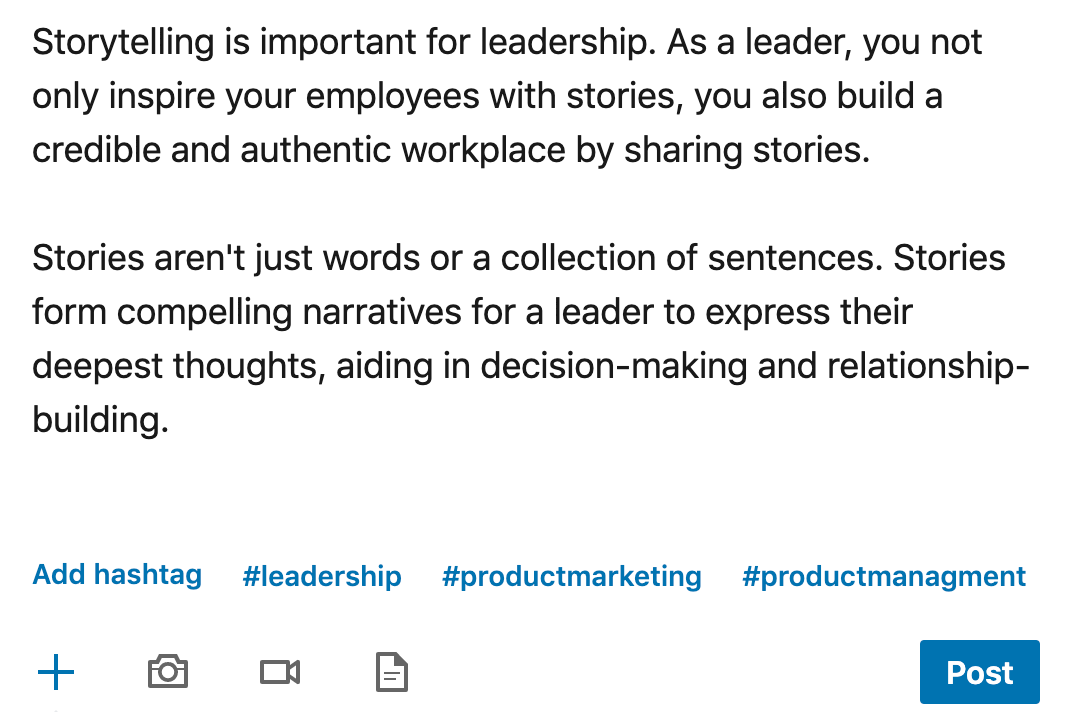The image size is (1072, 712).
Task: Select the #productmarketing hashtag suggestion
Action: coord(571,577)
